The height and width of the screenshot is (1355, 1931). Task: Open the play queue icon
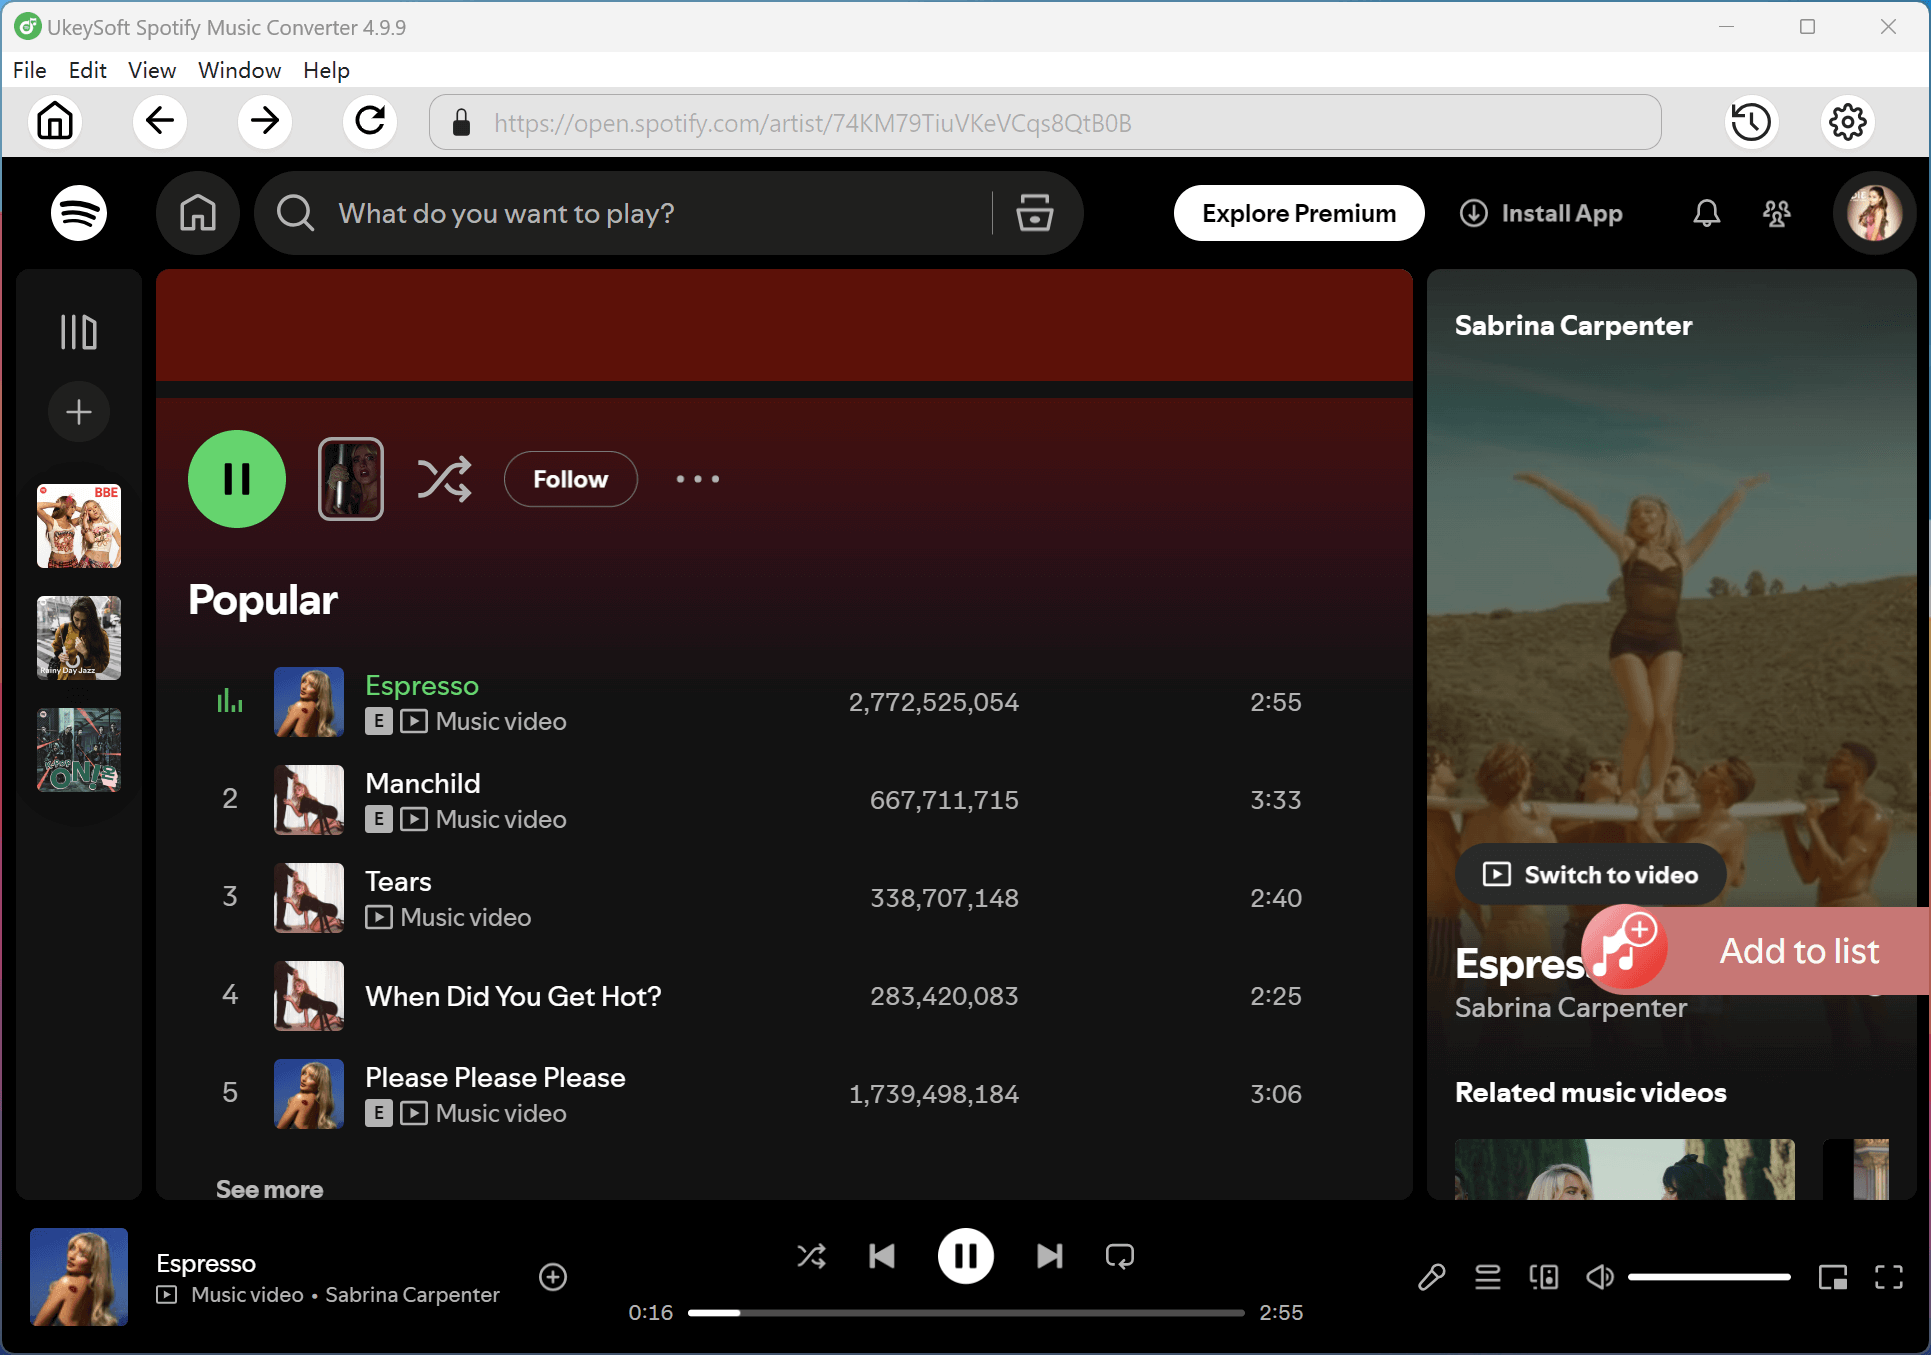tap(1487, 1277)
